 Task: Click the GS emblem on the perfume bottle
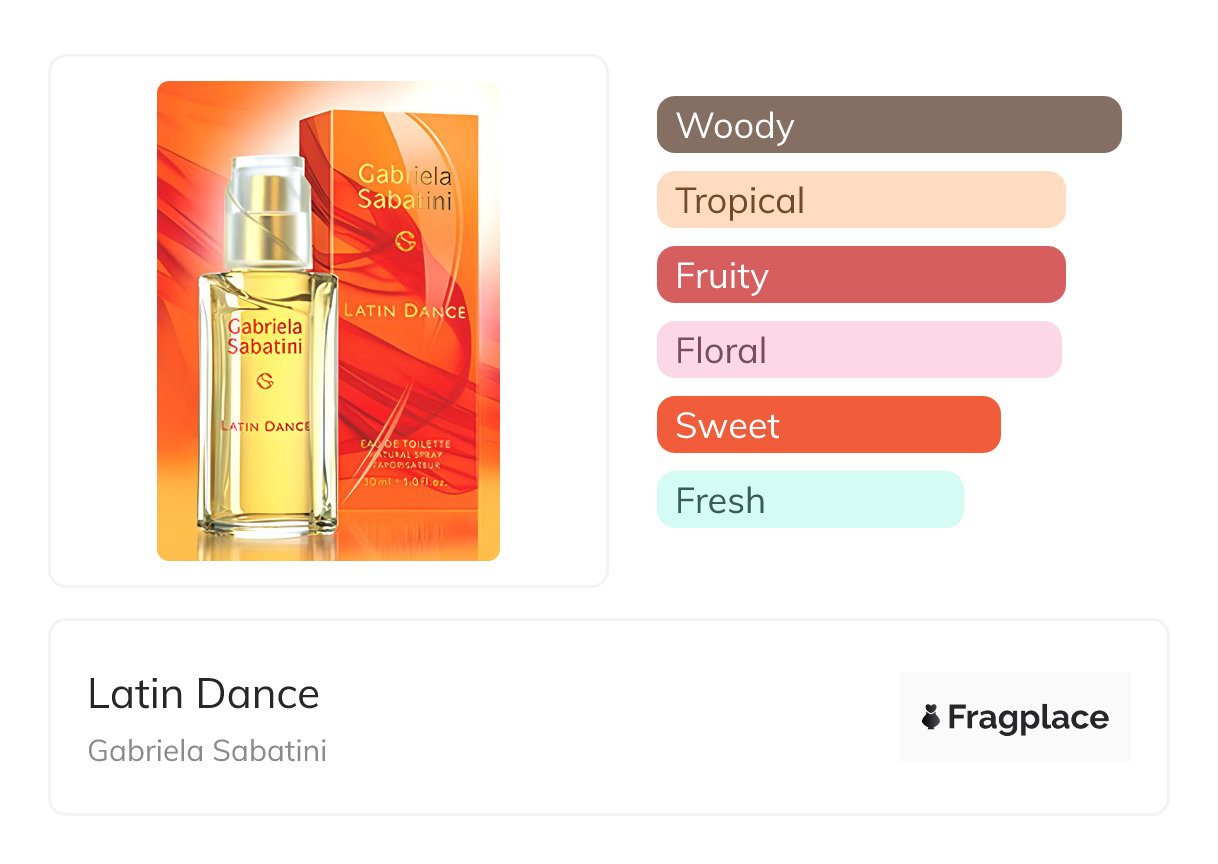266,381
